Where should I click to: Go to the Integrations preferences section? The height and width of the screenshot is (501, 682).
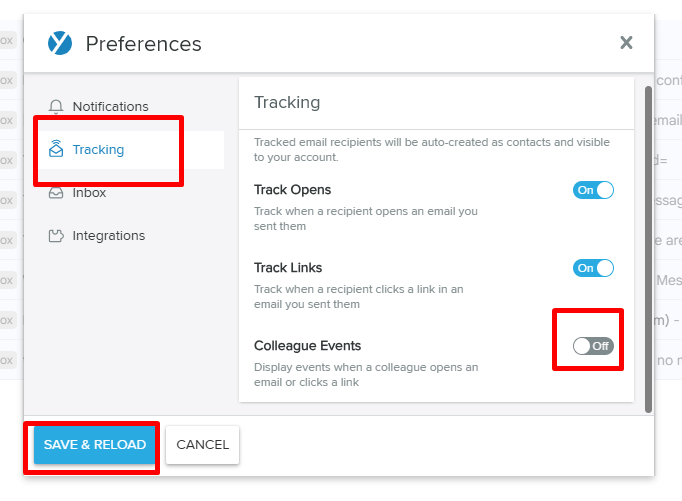pyautogui.click(x=109, y=236)
